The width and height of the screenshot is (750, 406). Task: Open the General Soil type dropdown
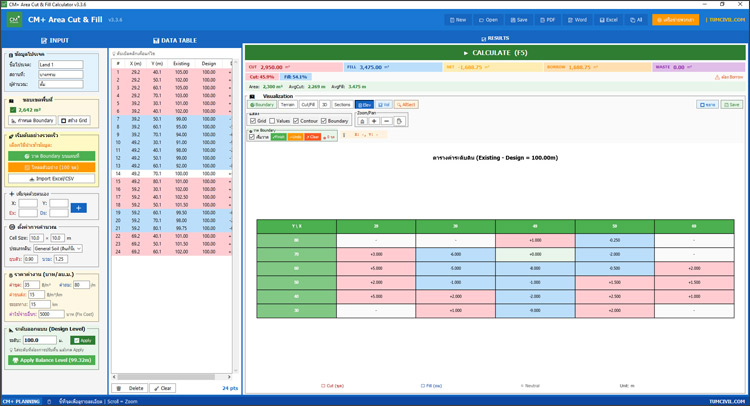pos(58,248)
